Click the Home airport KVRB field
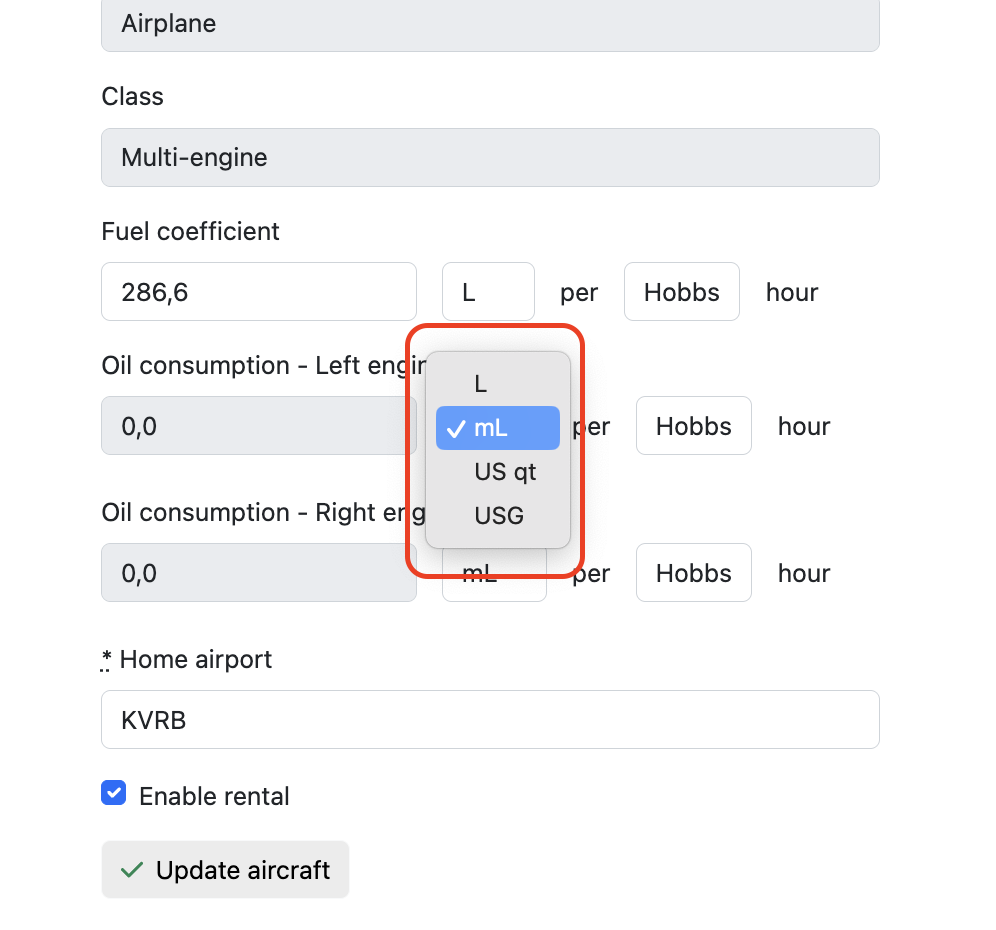This screenshot has width=996, height=930. pos(490,720)
